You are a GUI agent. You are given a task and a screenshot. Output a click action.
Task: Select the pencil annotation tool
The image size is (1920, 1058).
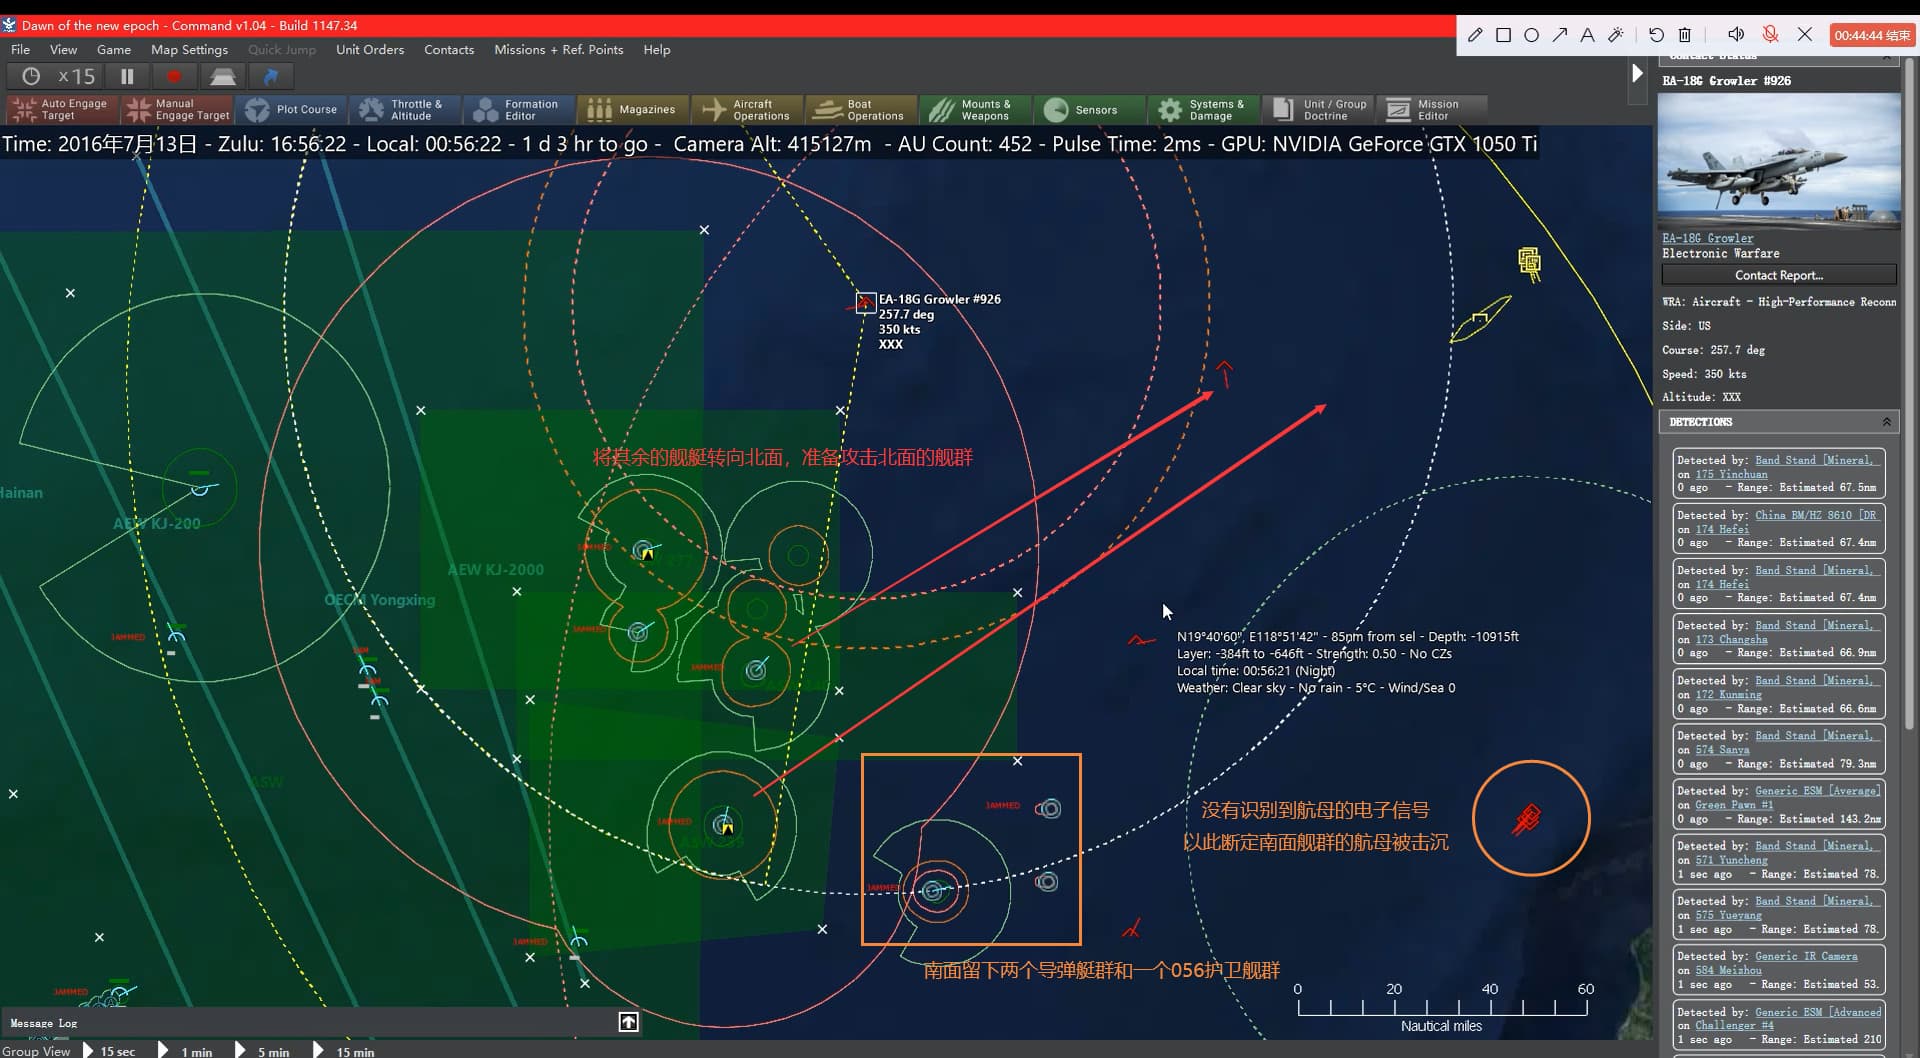(x=1475, y=35)
